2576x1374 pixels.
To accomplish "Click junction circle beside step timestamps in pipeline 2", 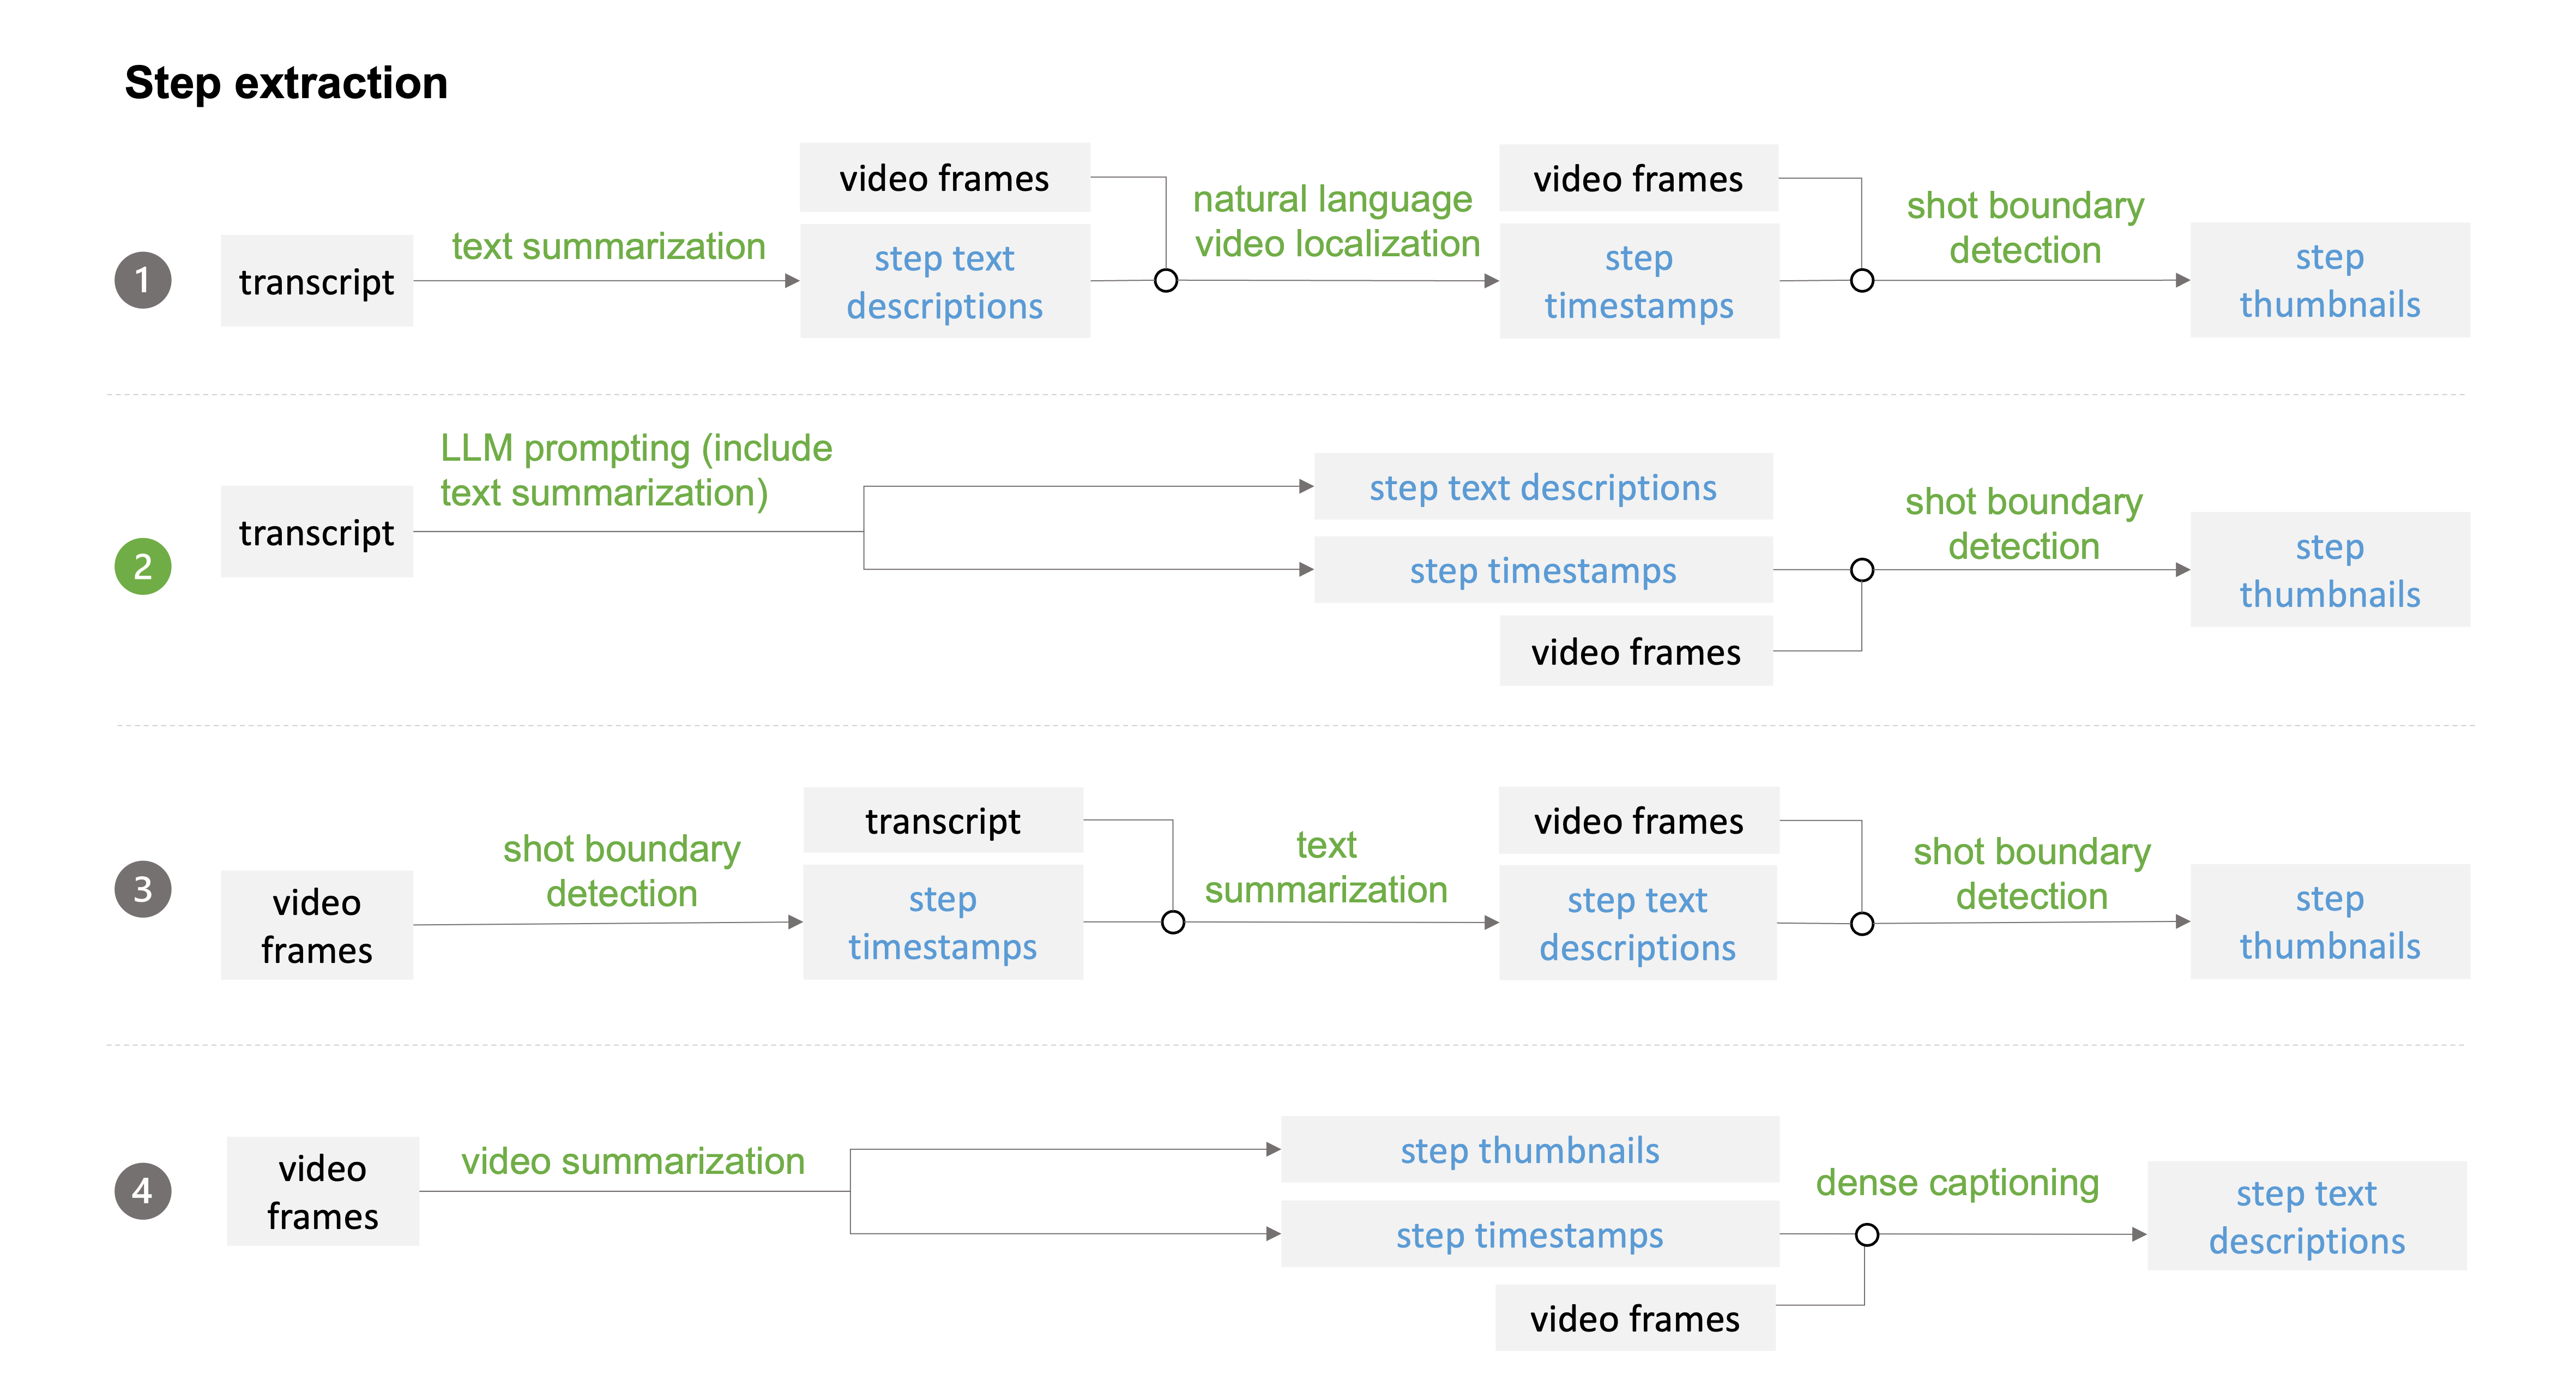I will pyautogui.click(x=1861, y=569).
